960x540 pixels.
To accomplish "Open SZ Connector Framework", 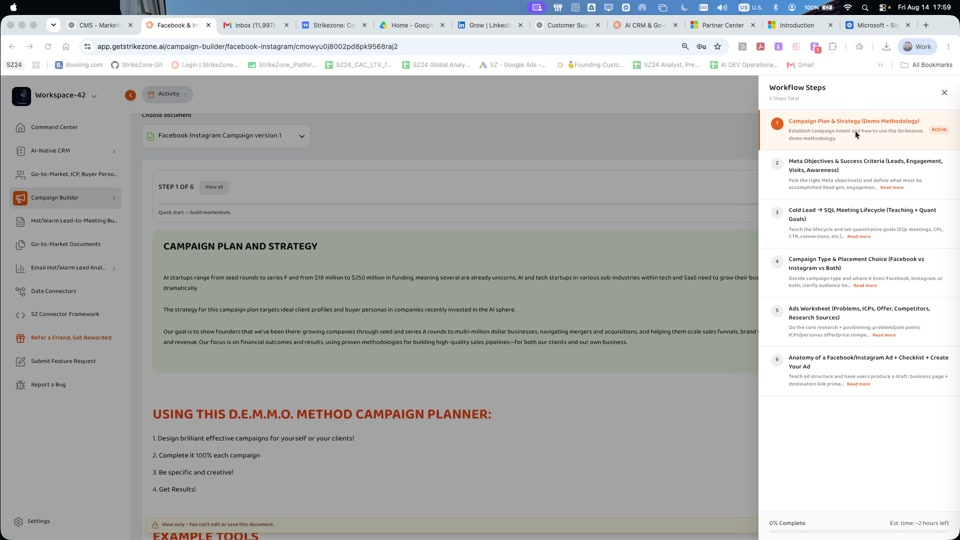I will tap(65, 314).
